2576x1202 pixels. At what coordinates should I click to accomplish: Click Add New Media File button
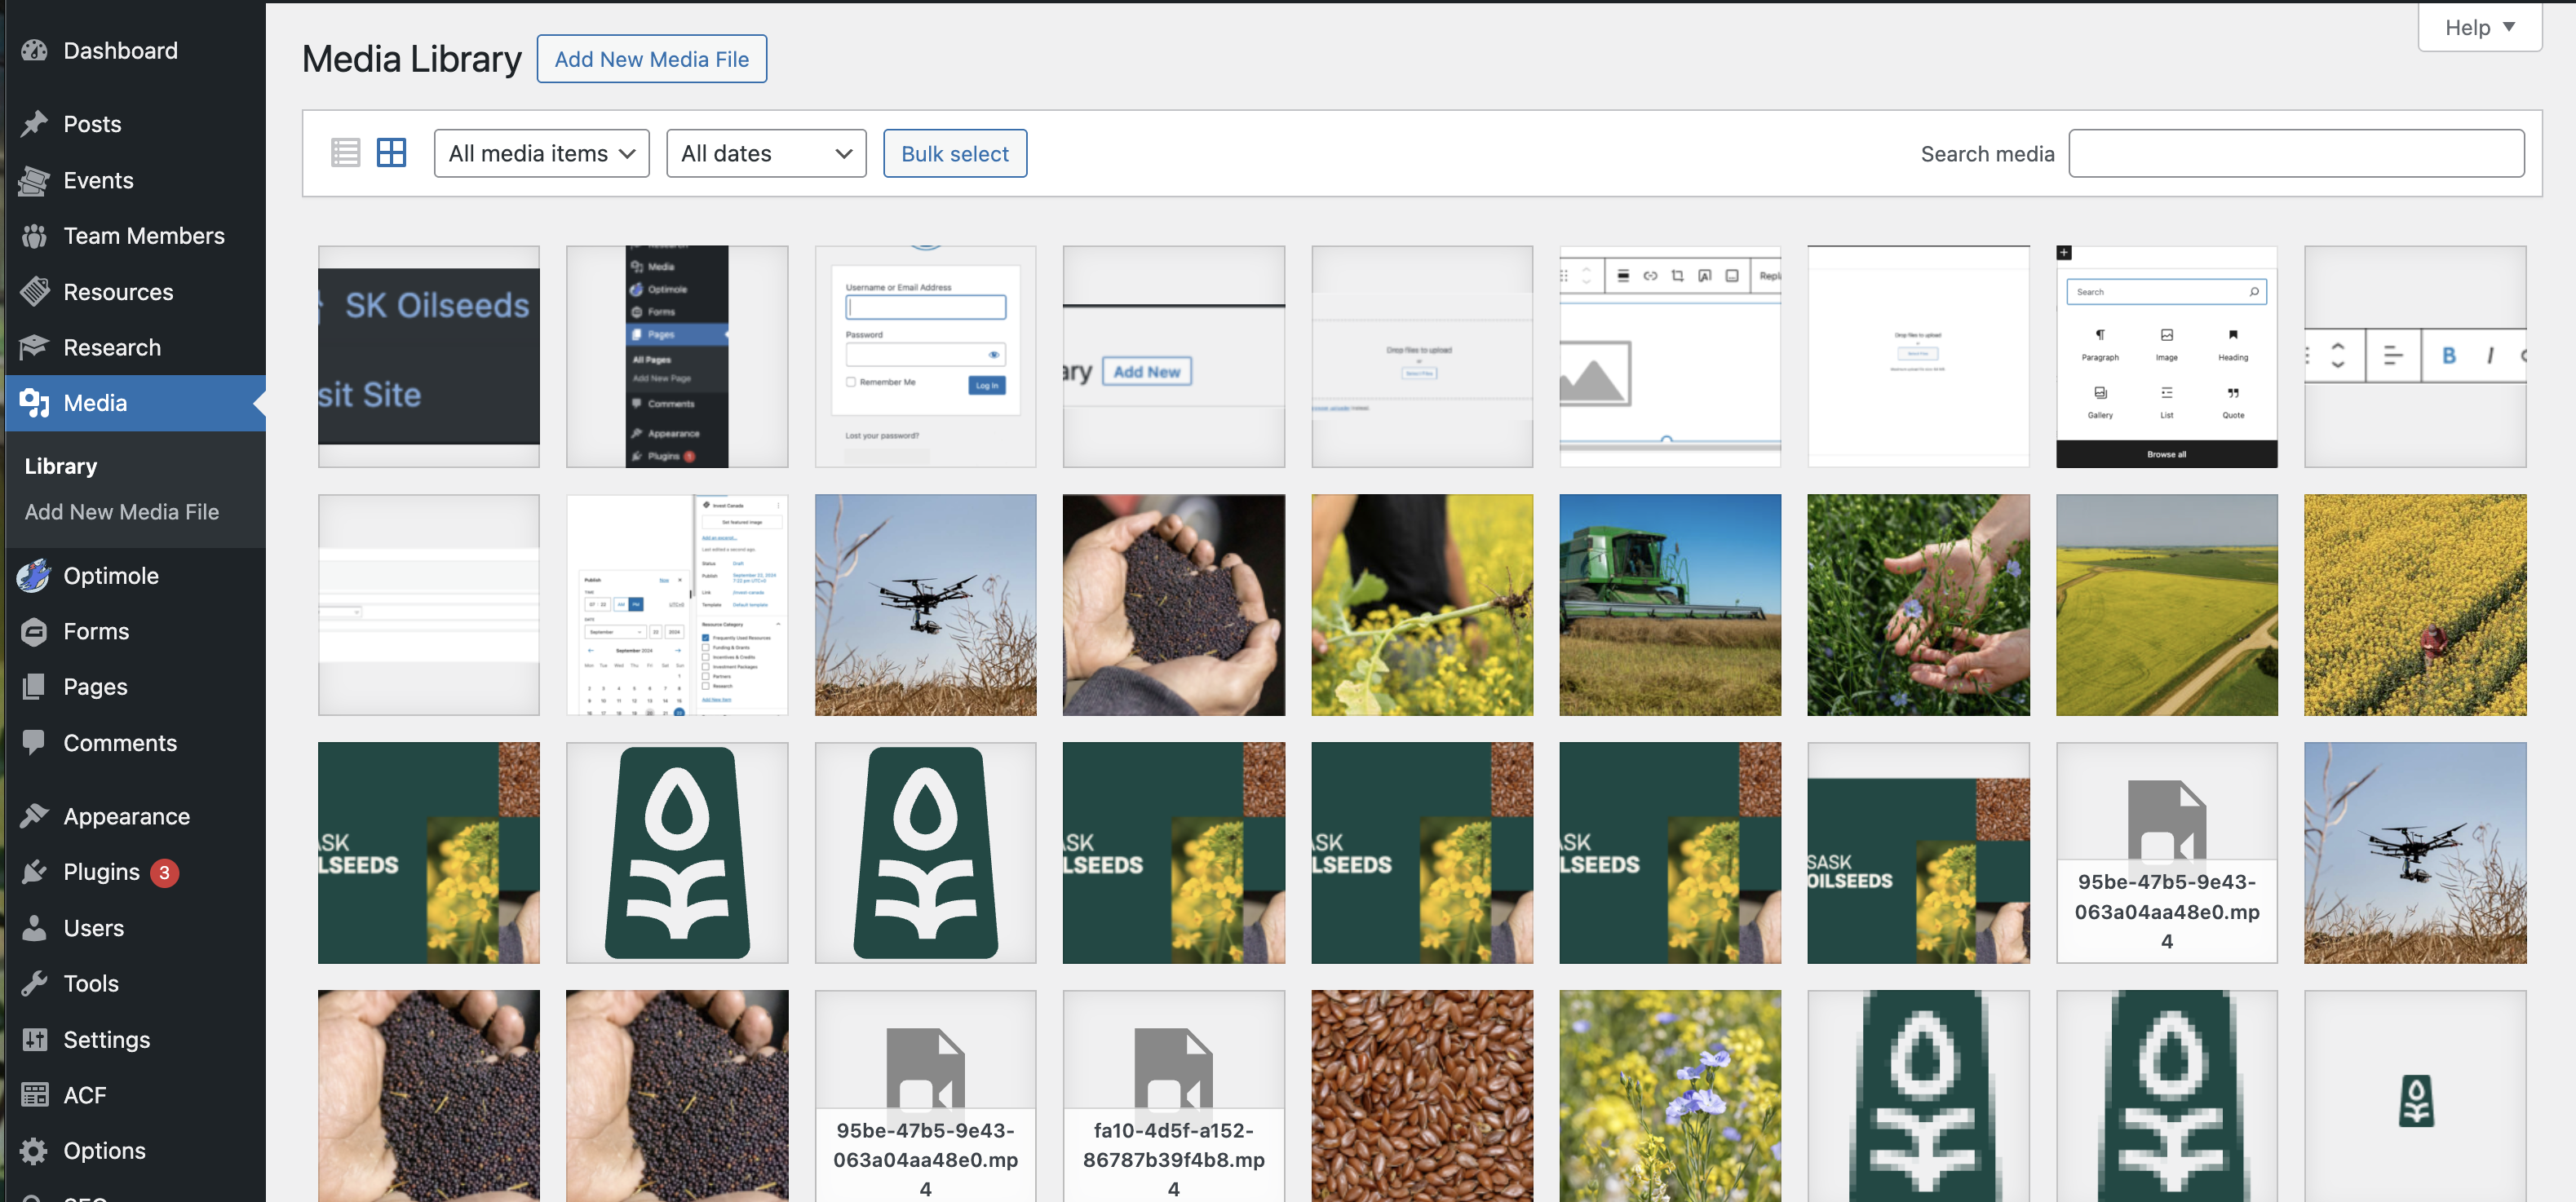pyautogui.click(x=651, y=59)
